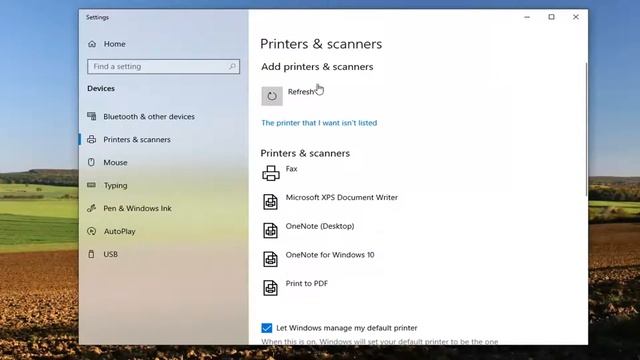Select the Fax device name
Viewport: 640px width, 360px height.
291,169
